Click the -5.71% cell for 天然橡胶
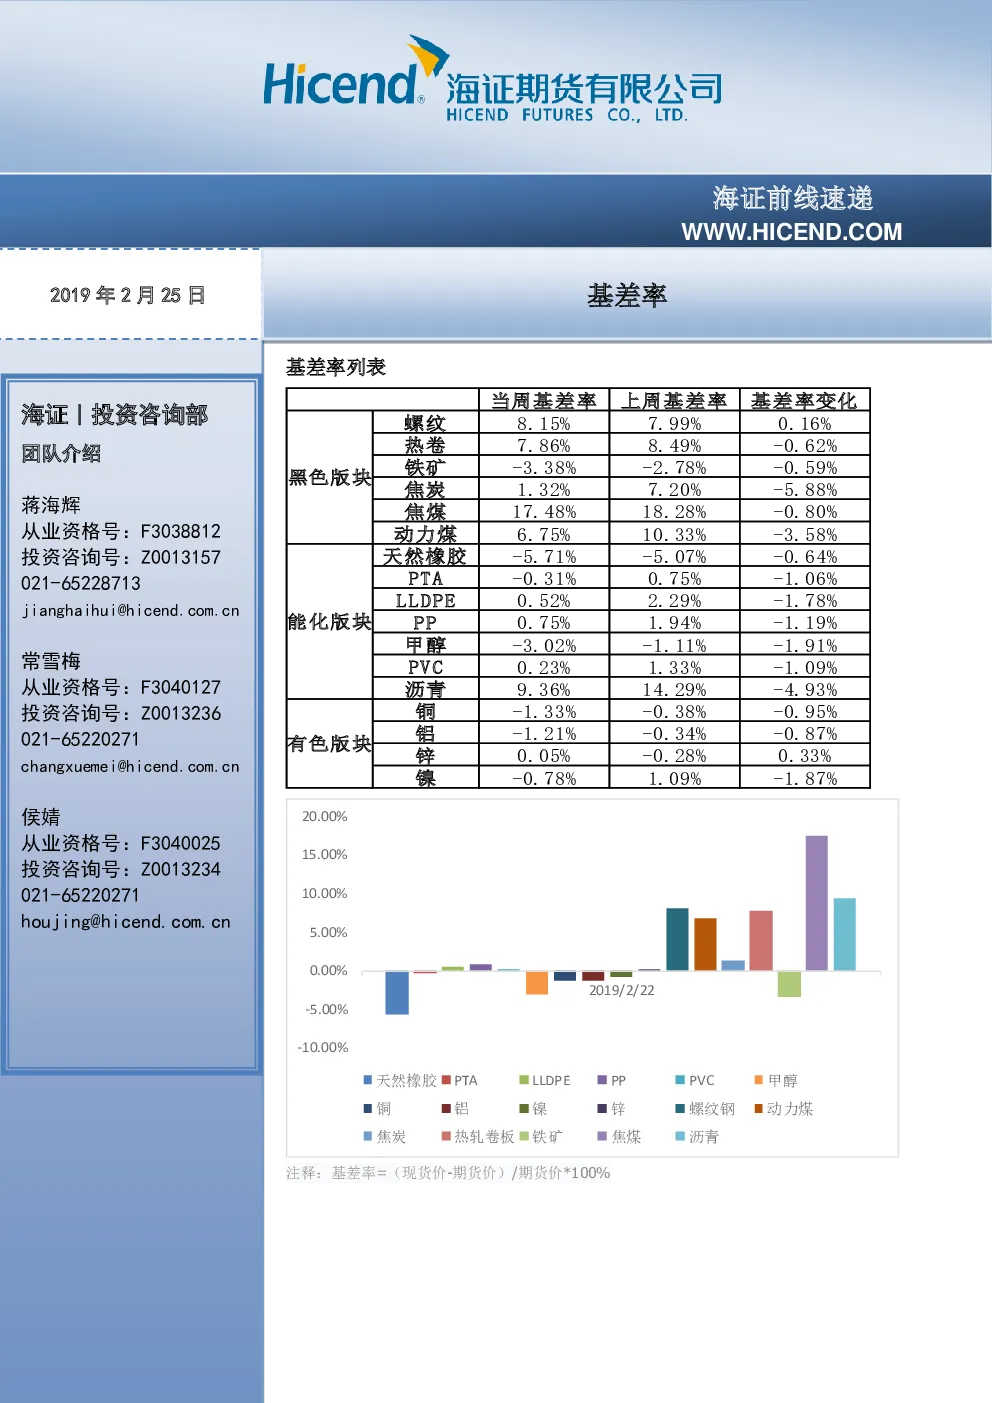992x1403 pixels. click(x=544, y=556)
